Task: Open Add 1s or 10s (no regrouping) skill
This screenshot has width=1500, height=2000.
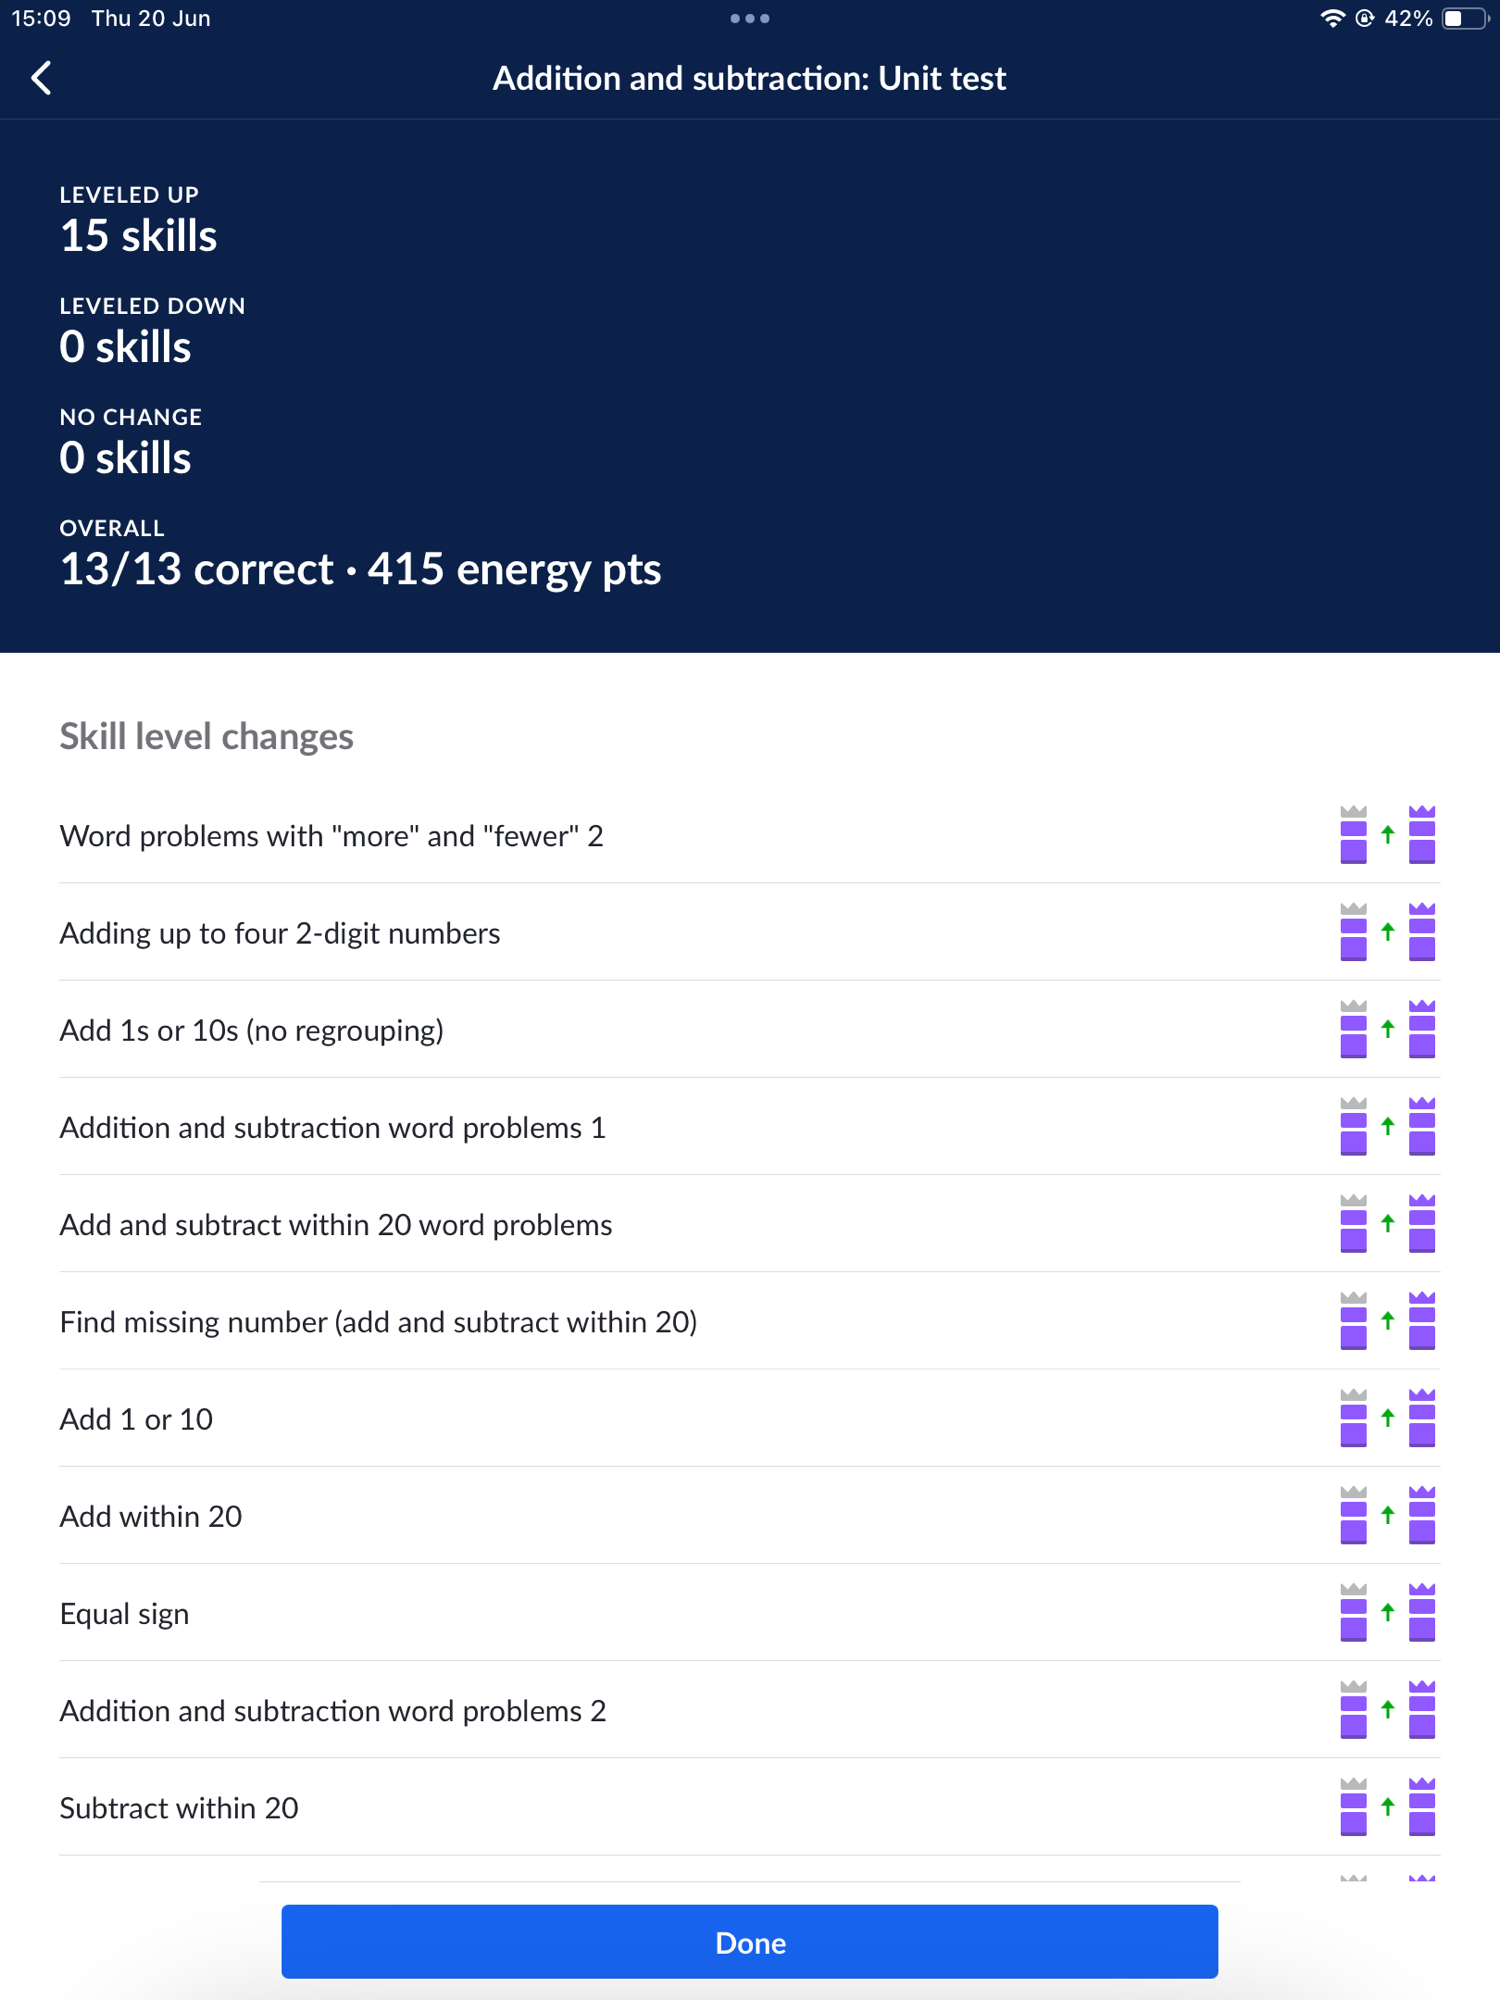Action: tap(251, 1030)
